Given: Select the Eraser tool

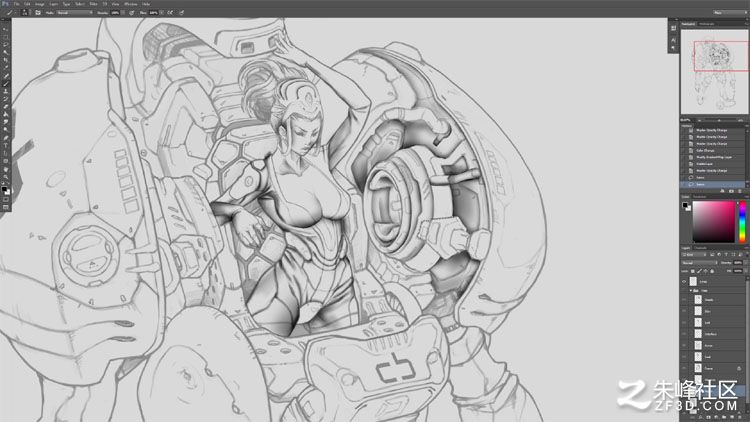Looking at the screenshot, I should [6, 106].
